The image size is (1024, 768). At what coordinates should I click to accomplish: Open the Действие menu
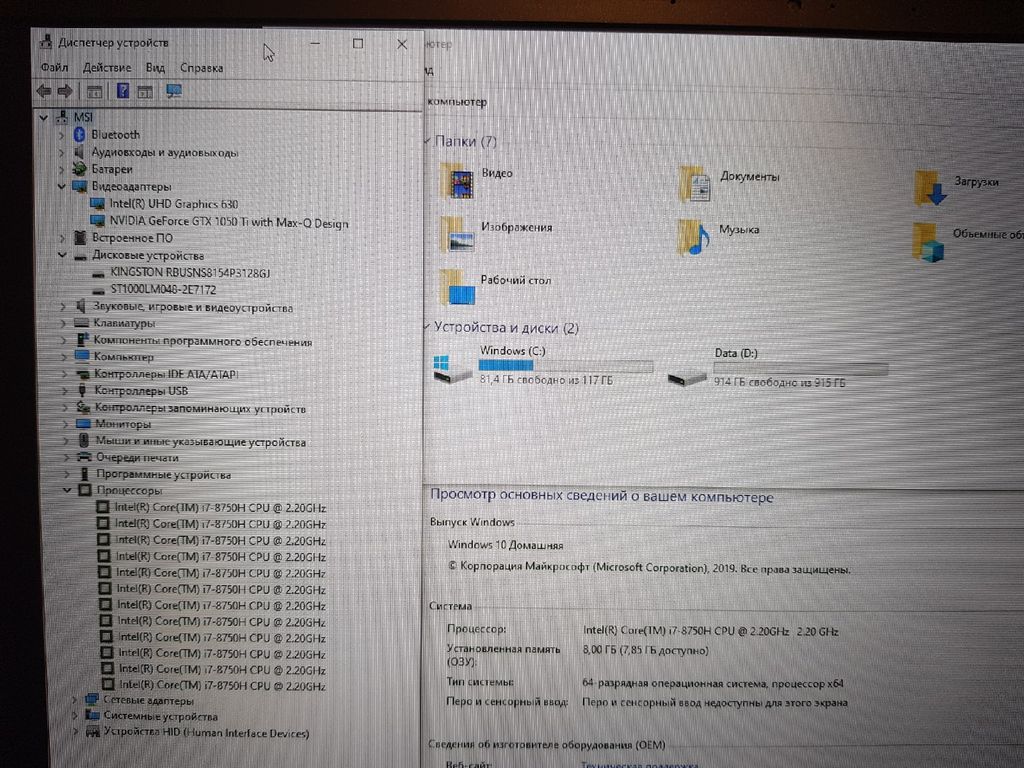(107, 67)
